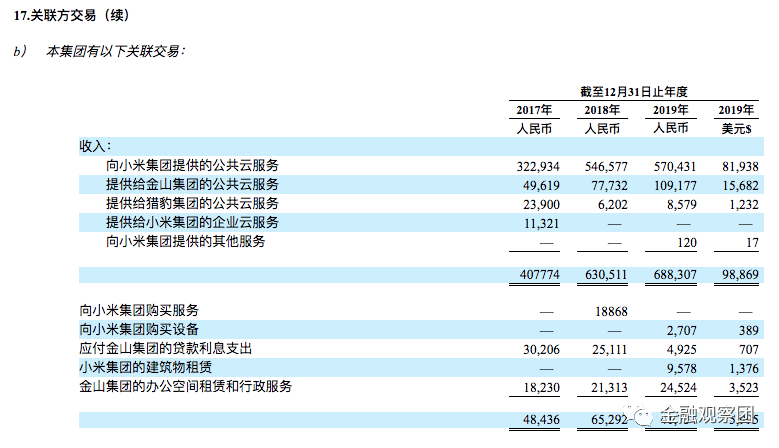
Task: Click the total 688,307
Action: pyautogui.click(x=675, y=275)
